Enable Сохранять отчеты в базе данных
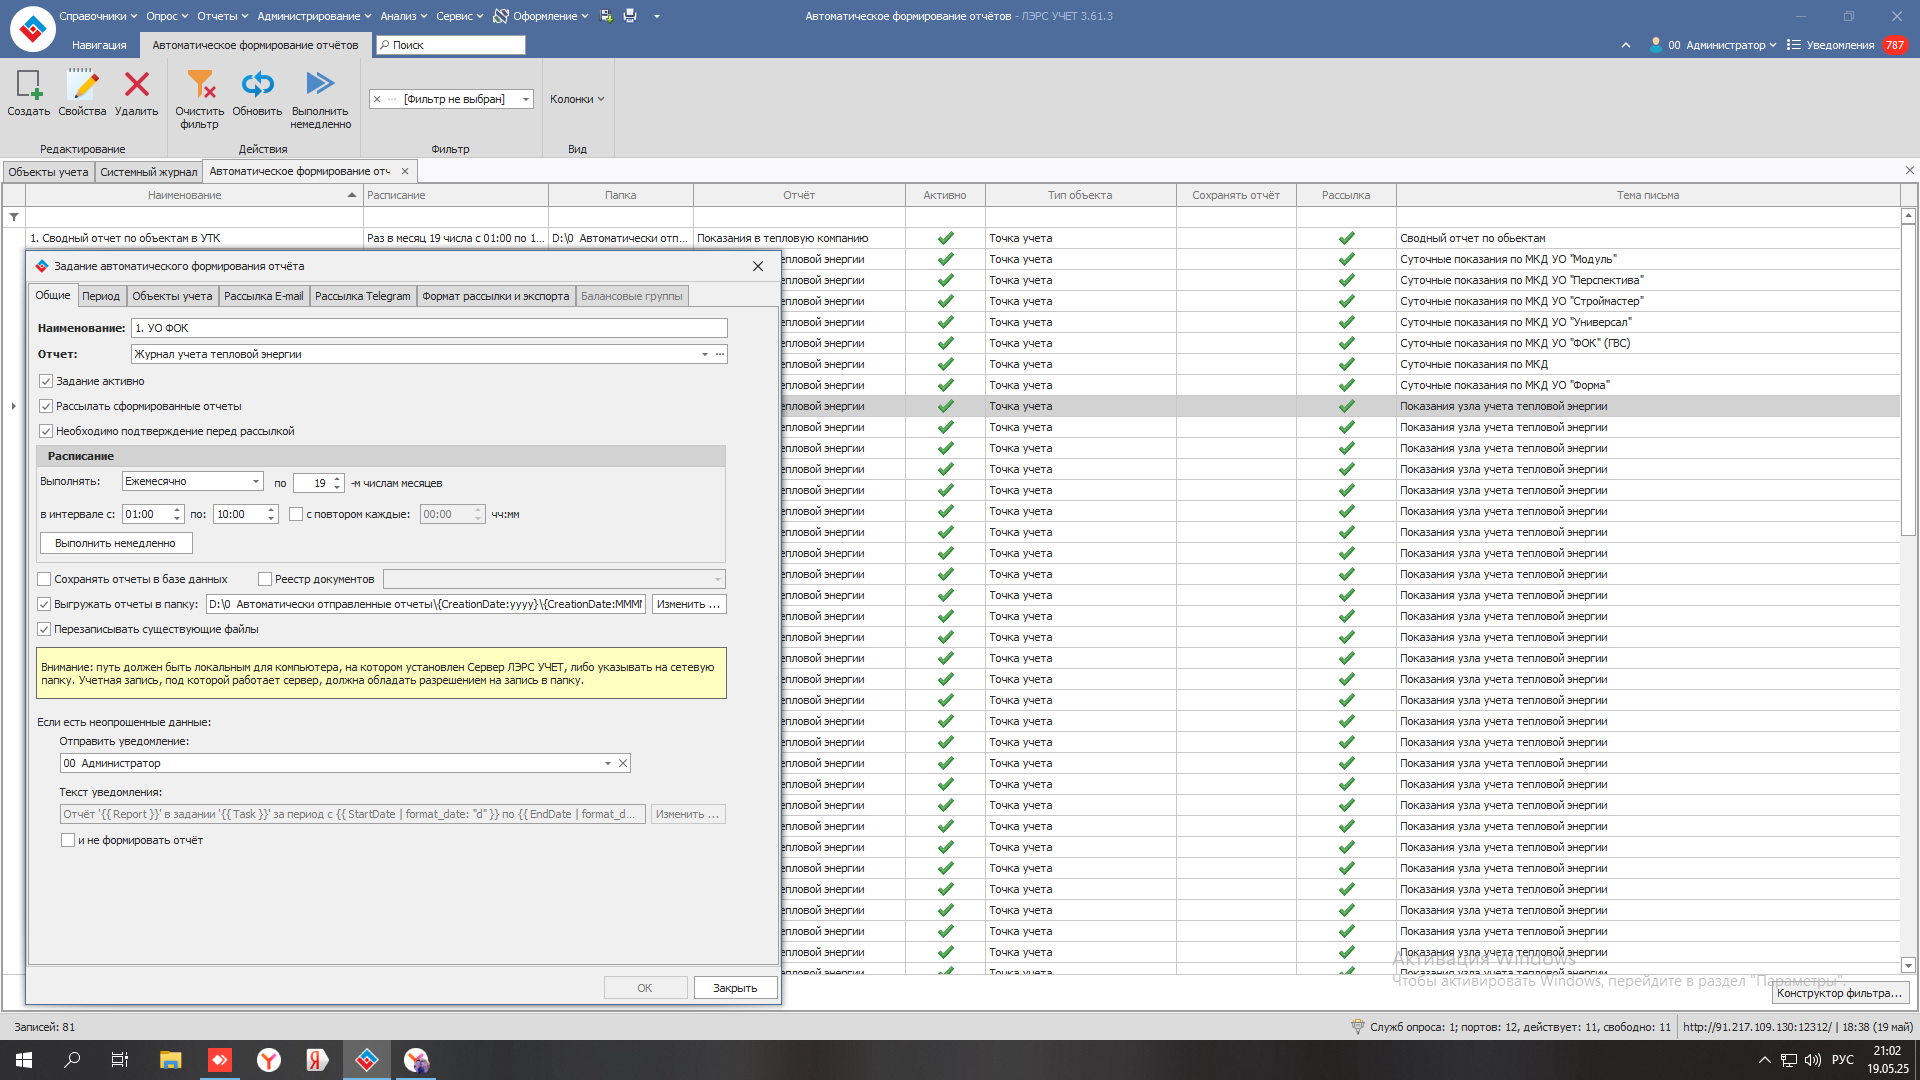 click(44, 579)
